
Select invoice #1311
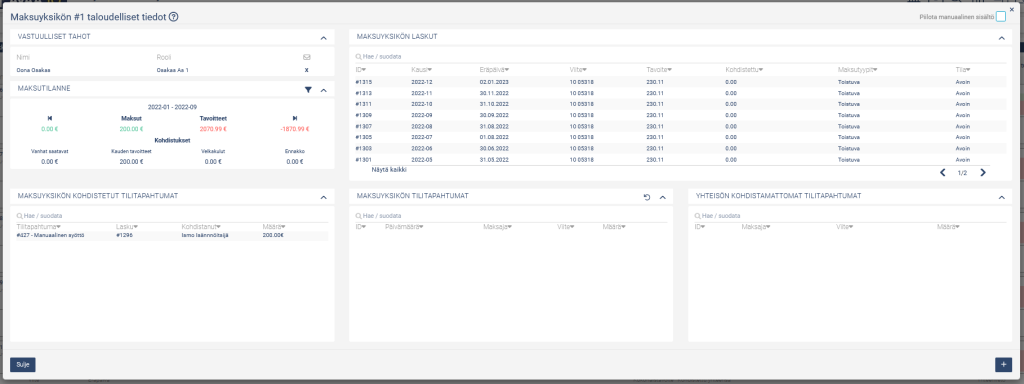pyautogui.click(x=680, y=104)
